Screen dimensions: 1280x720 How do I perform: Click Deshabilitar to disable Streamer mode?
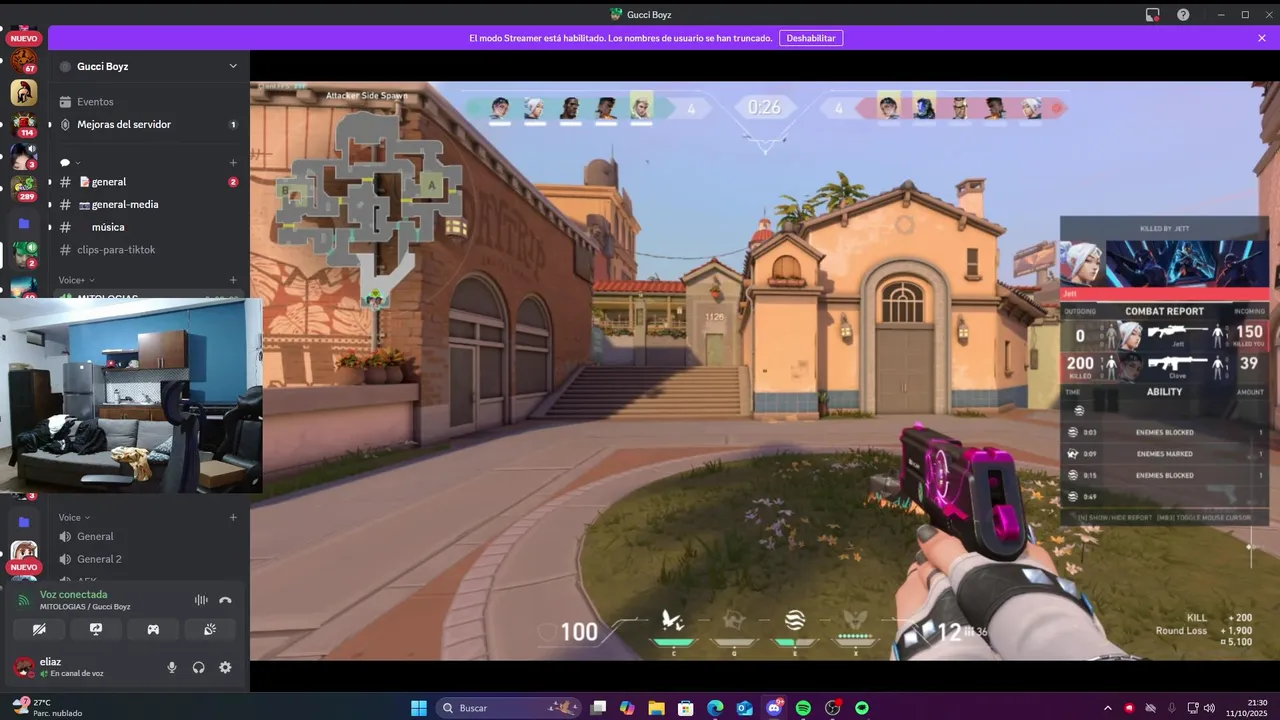[x=811, y=38]
